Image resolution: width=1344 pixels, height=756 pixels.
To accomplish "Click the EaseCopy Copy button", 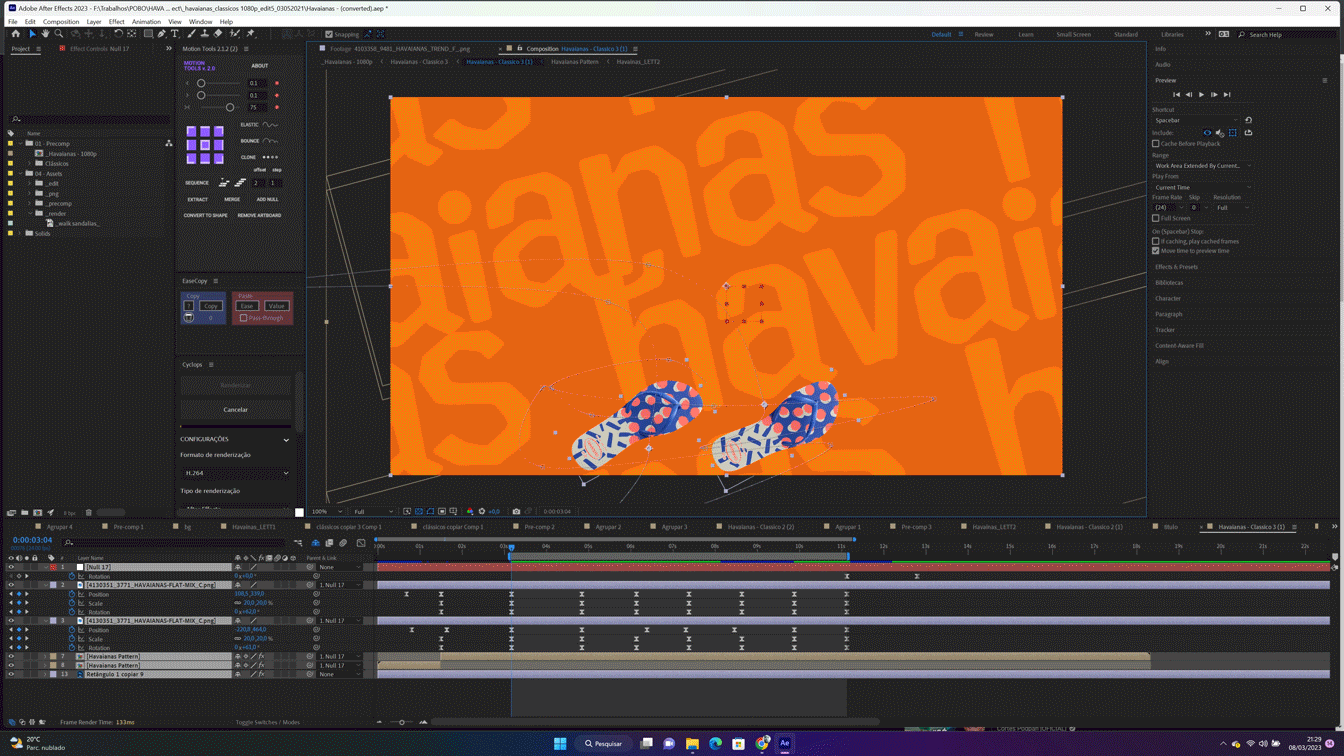I will click(210, 306).
